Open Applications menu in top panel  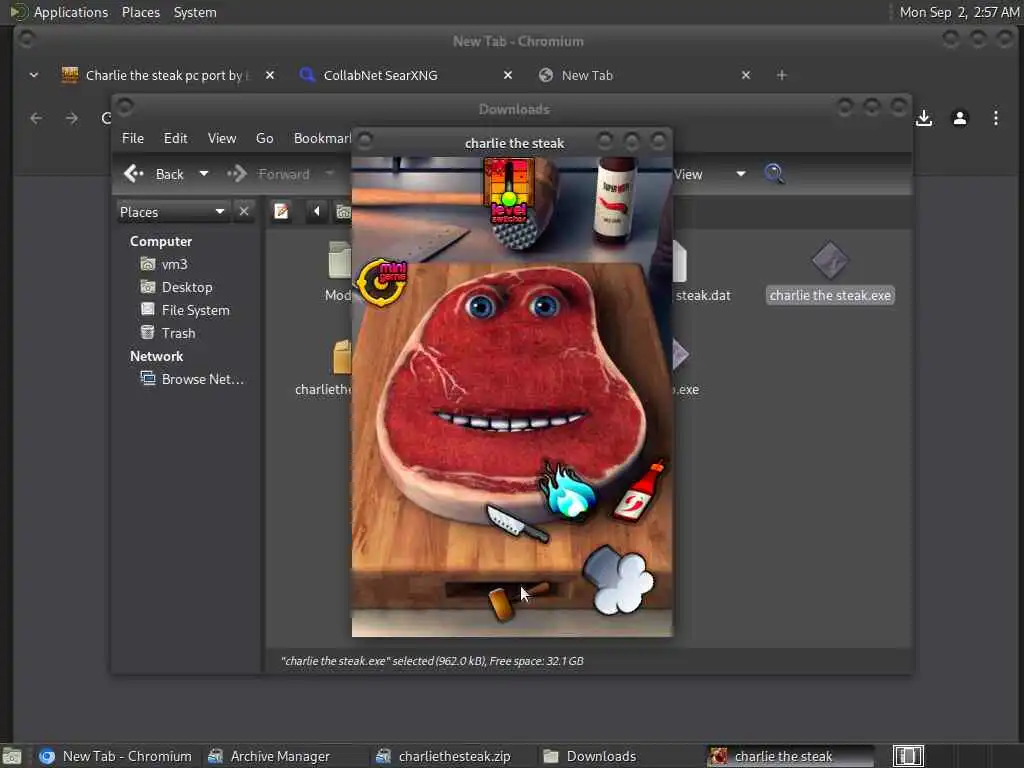(x=71, y=12)
